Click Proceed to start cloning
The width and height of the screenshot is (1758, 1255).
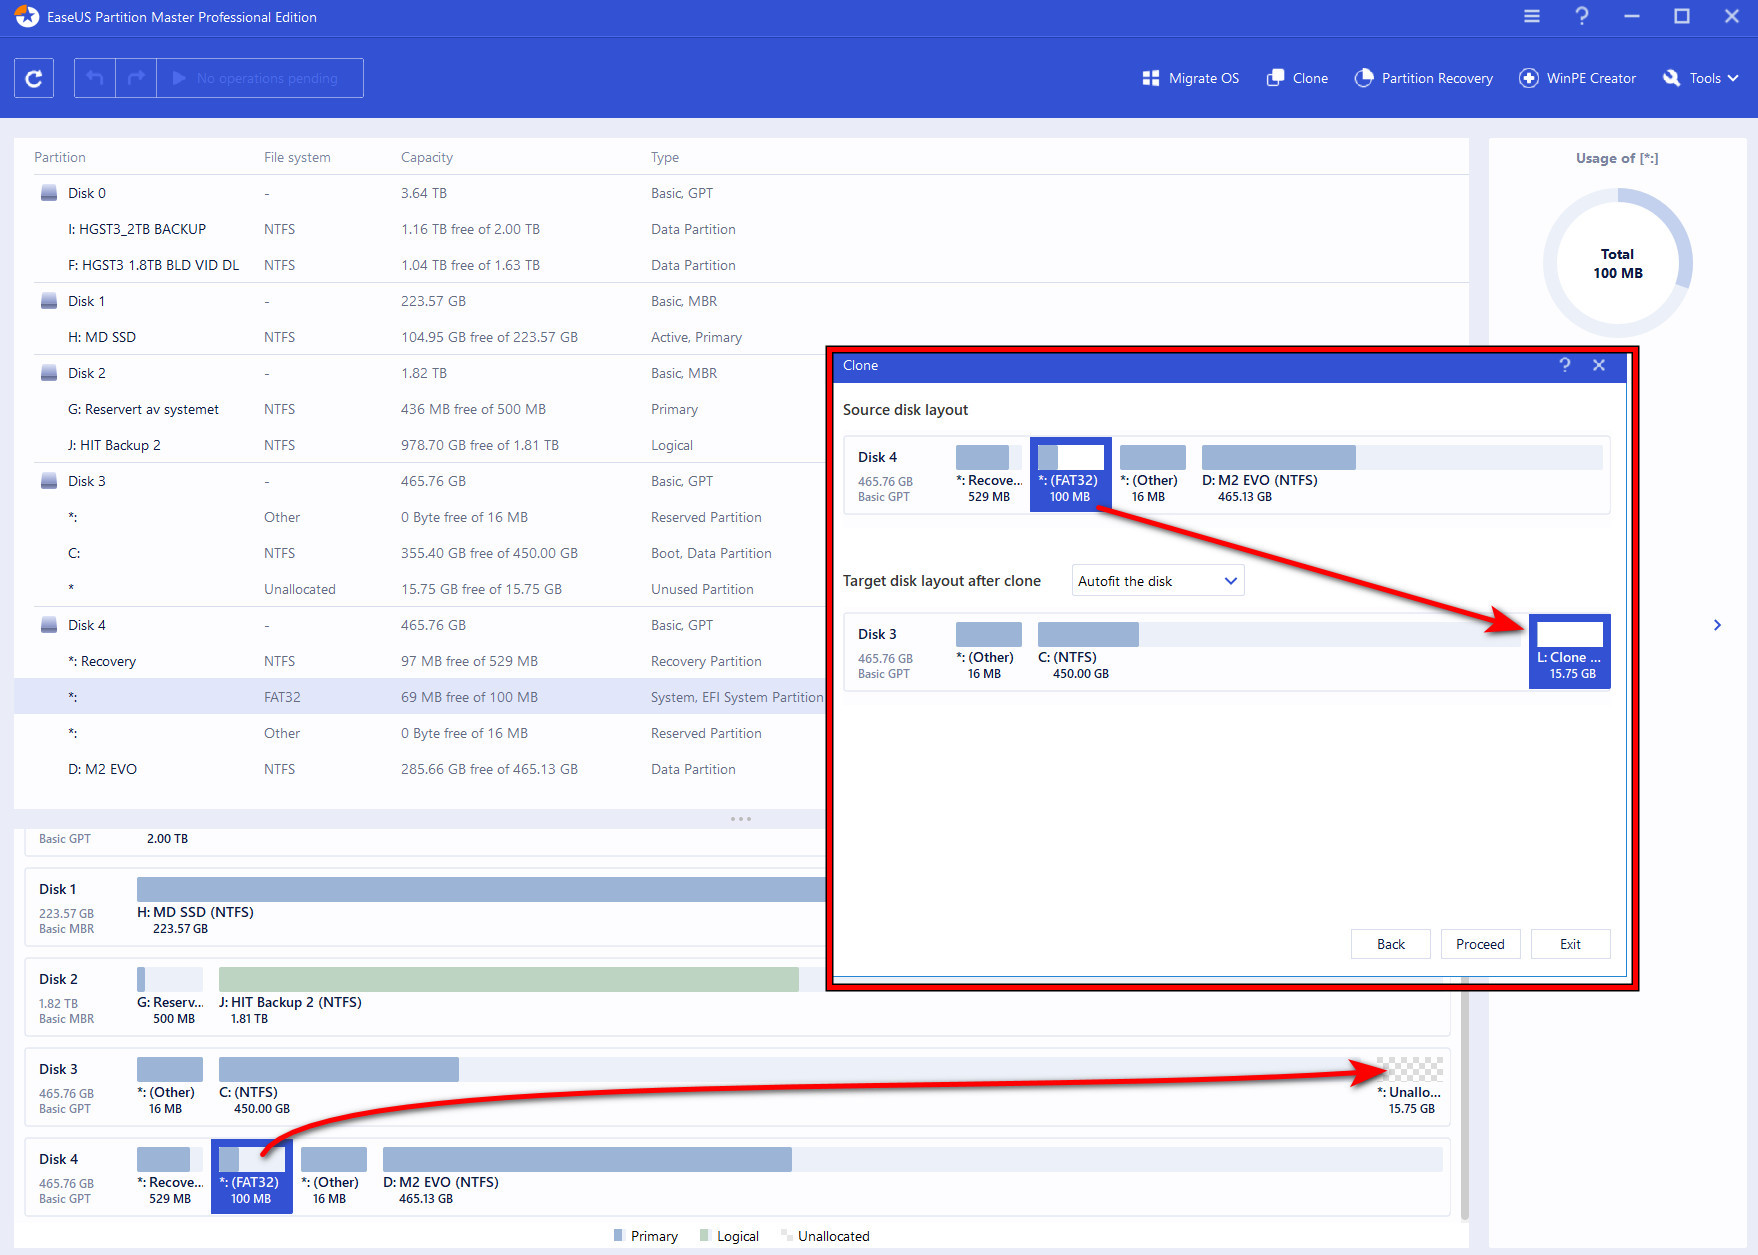pos(1480,944)
